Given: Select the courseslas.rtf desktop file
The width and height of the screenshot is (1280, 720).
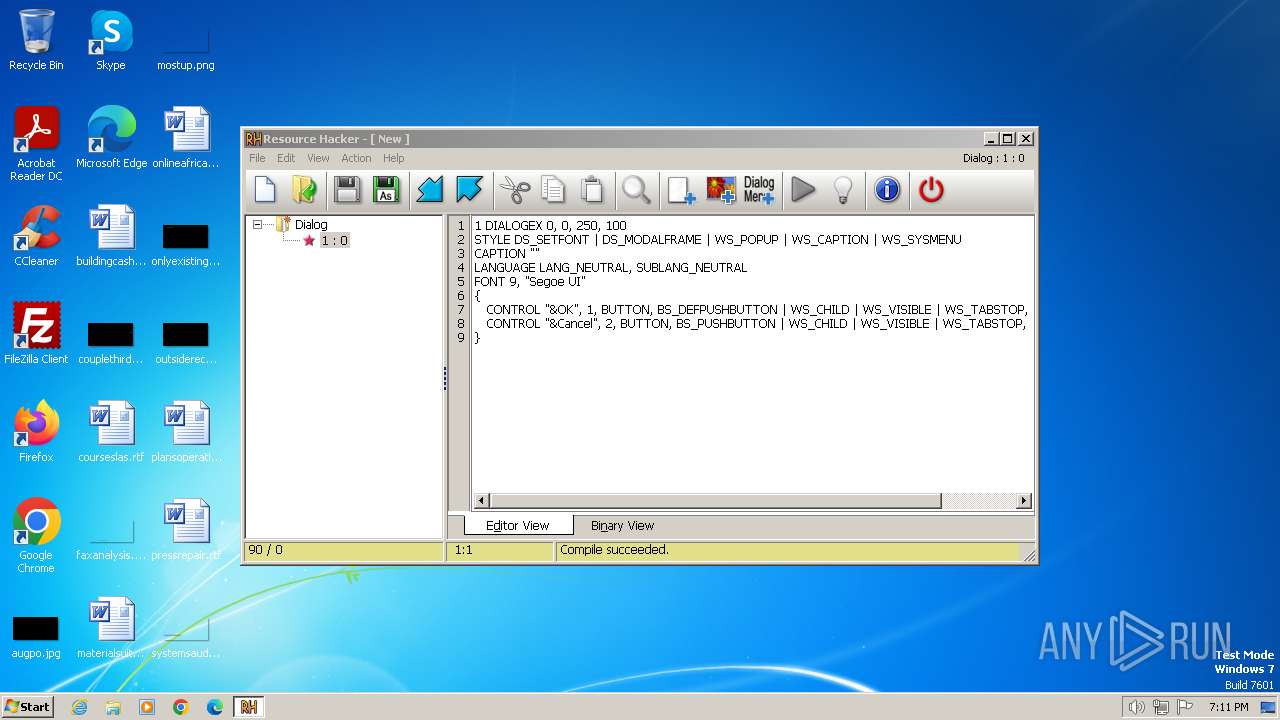Looking at the screenshot, I should tap(111, 432).
